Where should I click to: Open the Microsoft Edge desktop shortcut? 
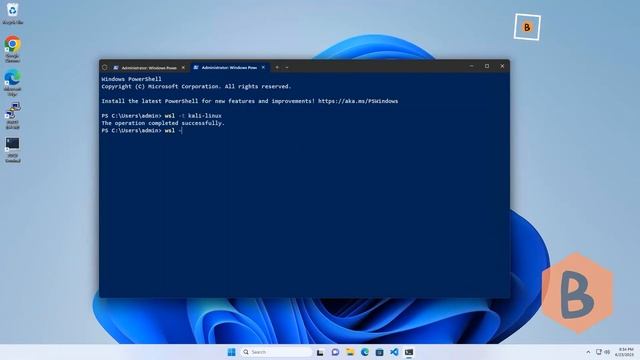12,82
